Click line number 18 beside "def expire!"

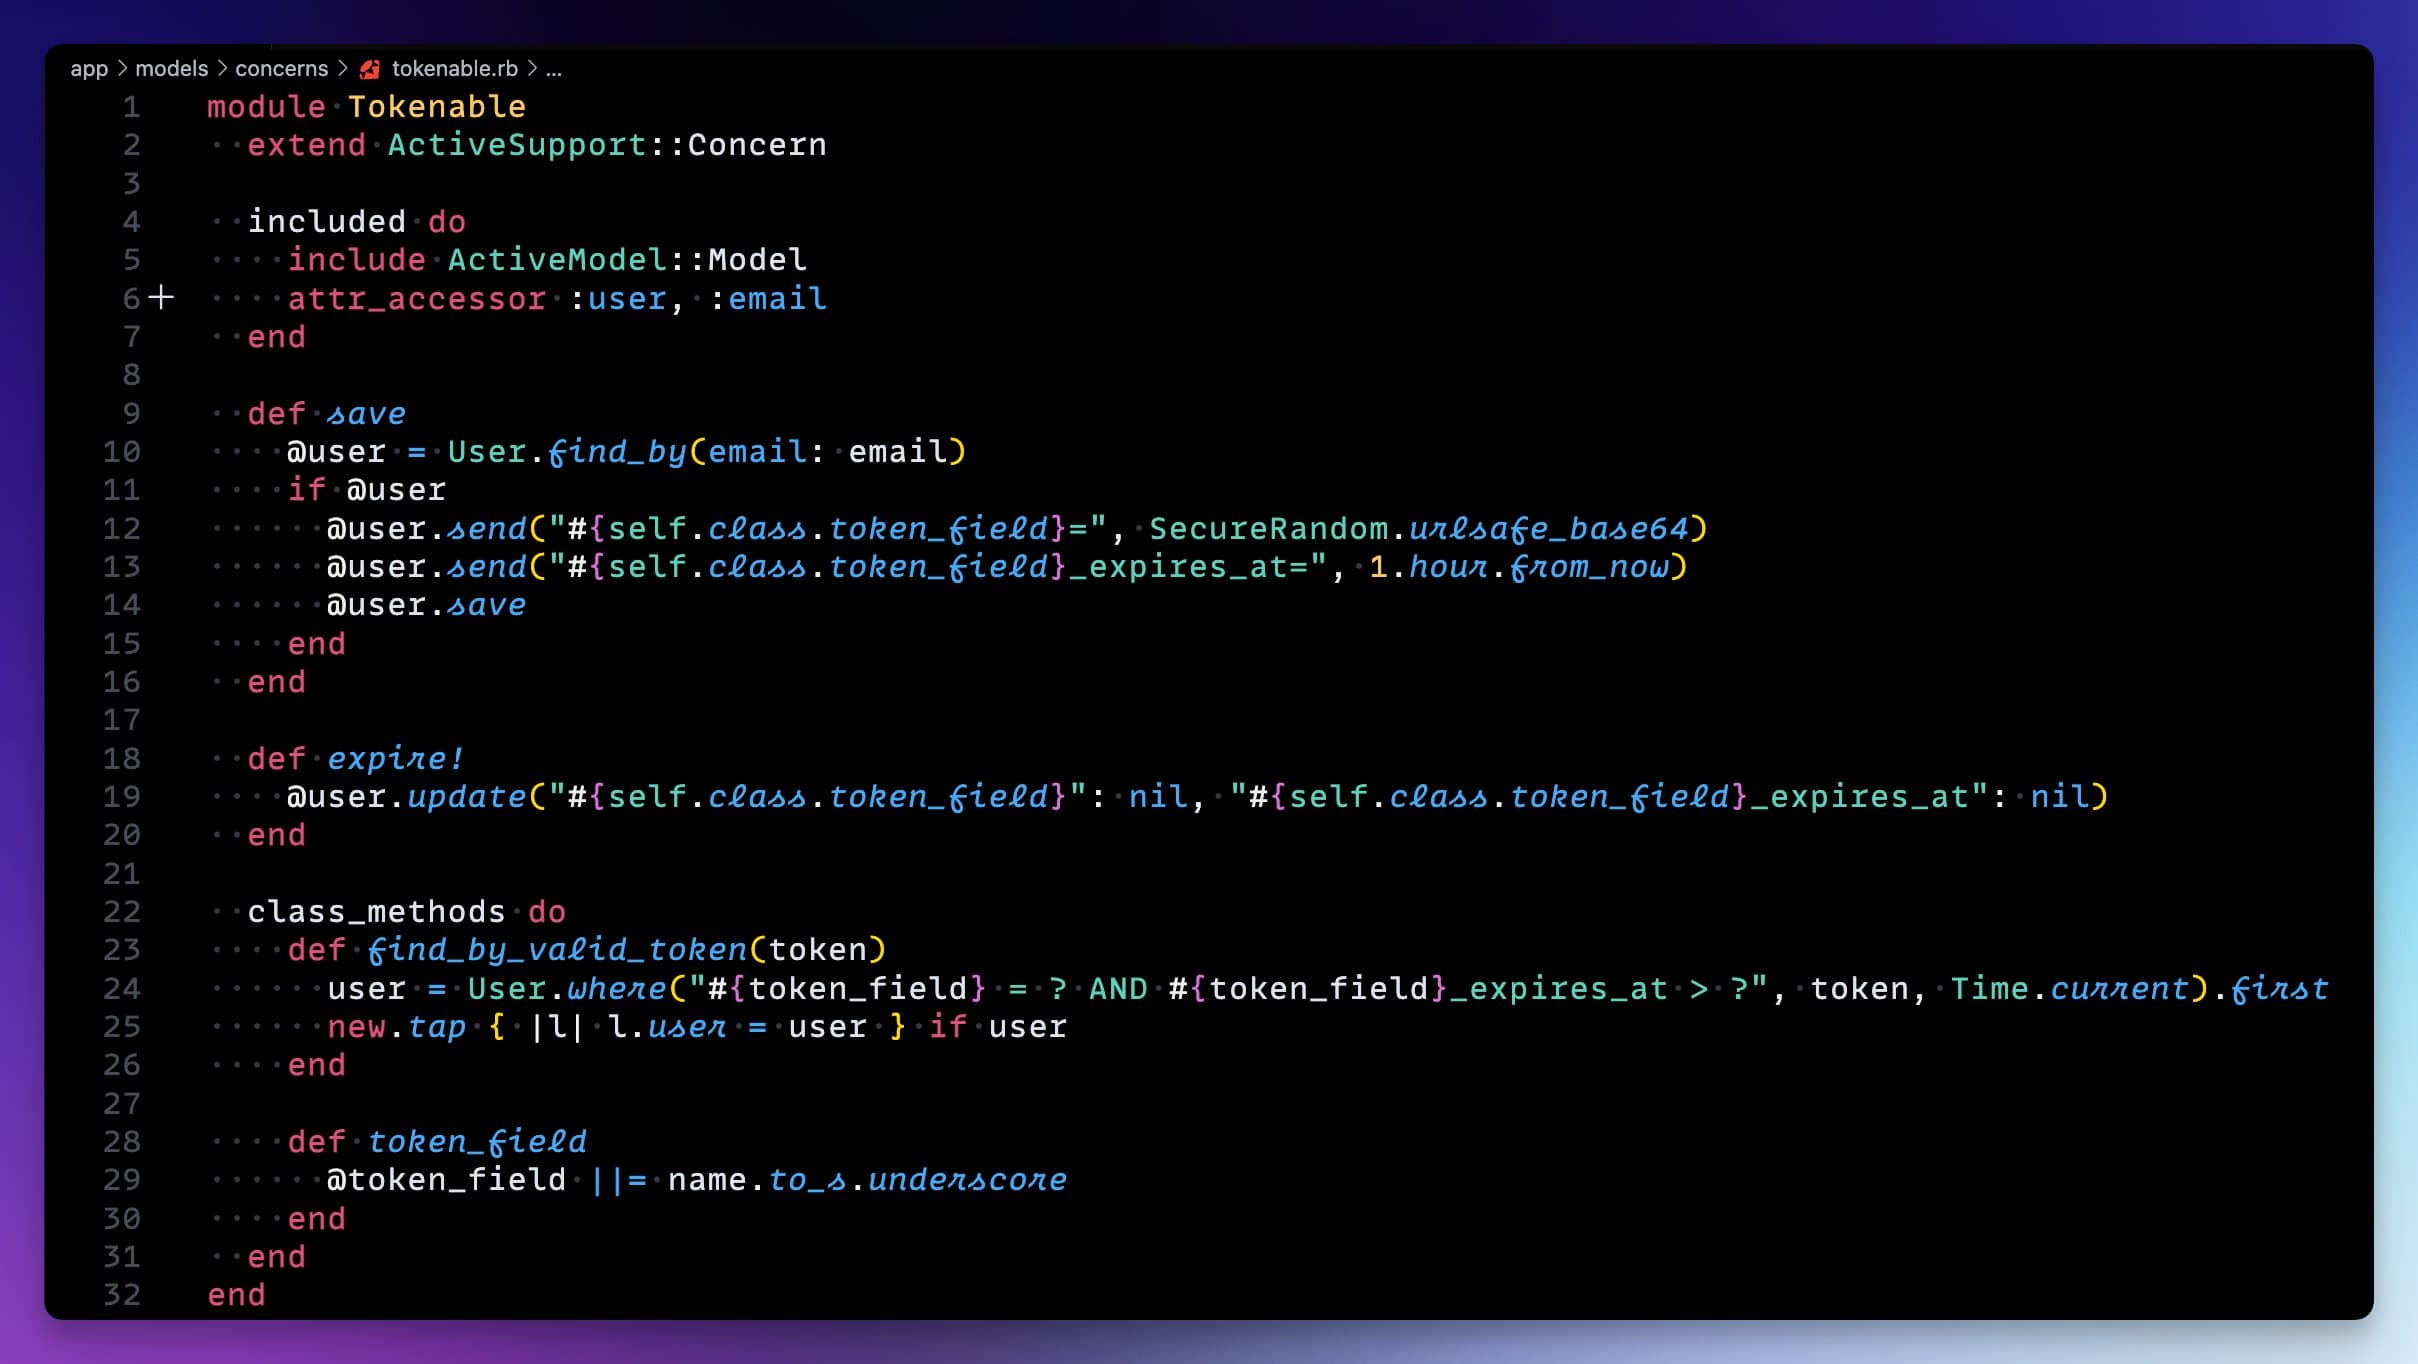click(x=122, y=759)
